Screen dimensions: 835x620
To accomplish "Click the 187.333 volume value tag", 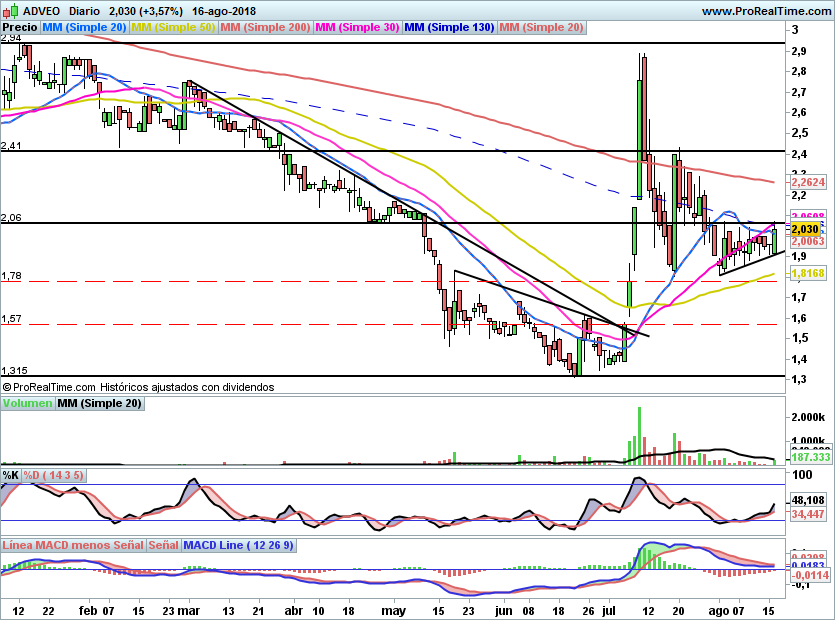I will tap(809, 457).
